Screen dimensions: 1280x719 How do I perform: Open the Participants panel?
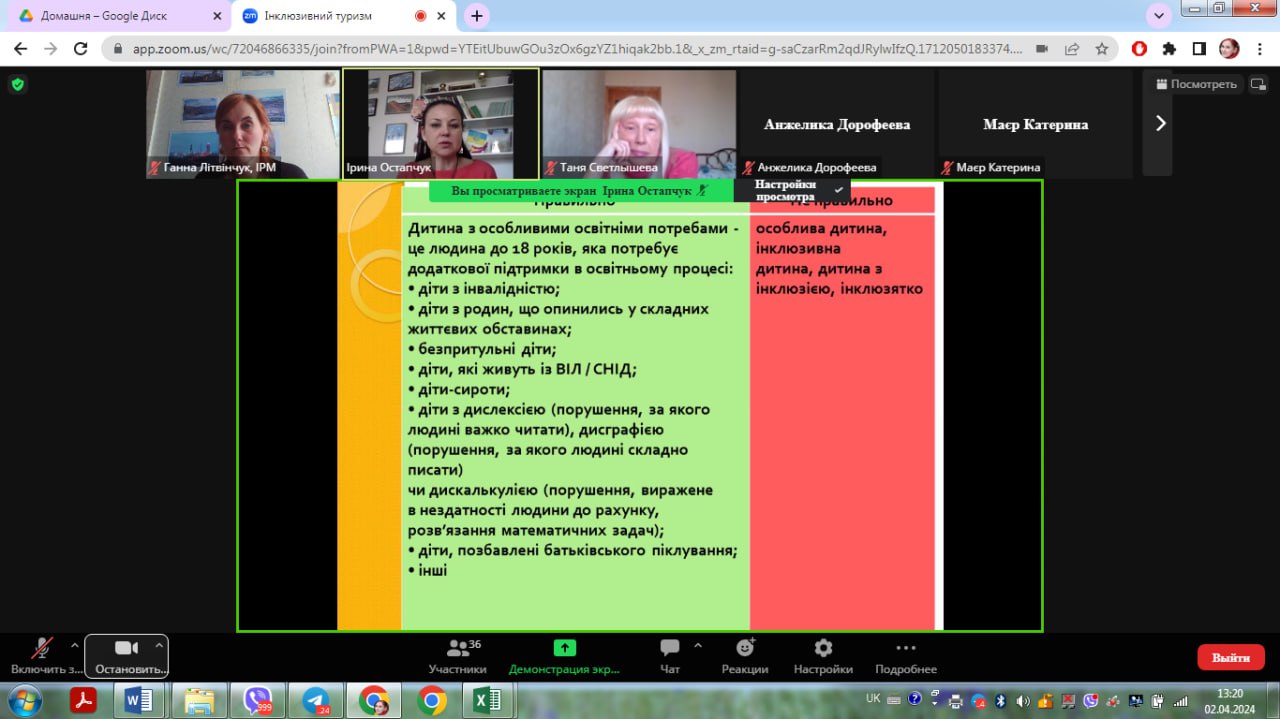457,649
